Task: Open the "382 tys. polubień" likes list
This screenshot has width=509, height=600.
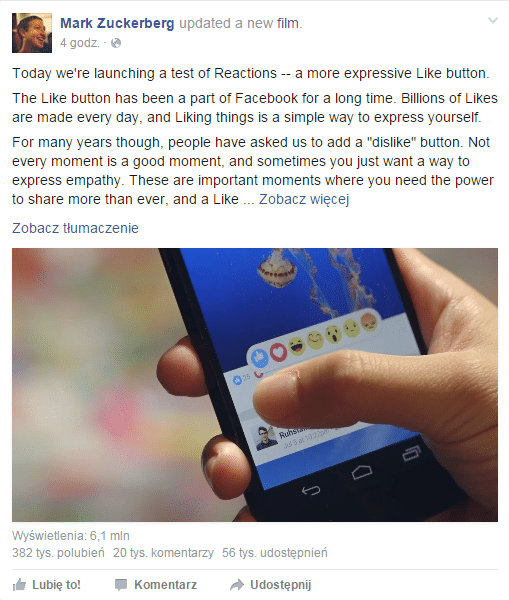Action: pos(58,553)
